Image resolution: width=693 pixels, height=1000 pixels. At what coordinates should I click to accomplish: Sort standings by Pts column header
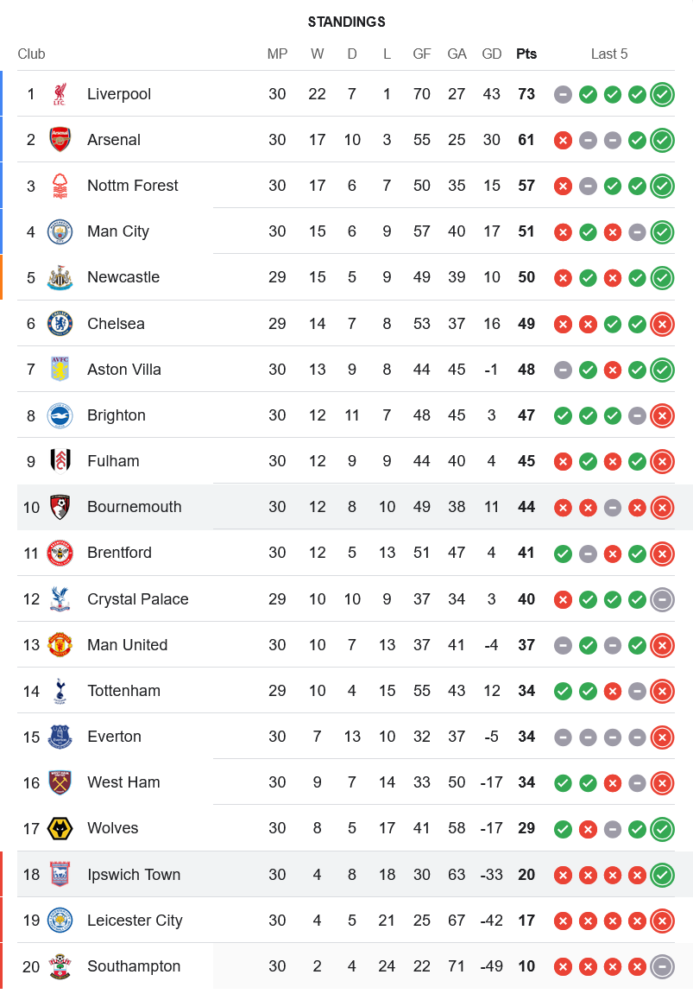pyautogui.click(x=526, y=54)
